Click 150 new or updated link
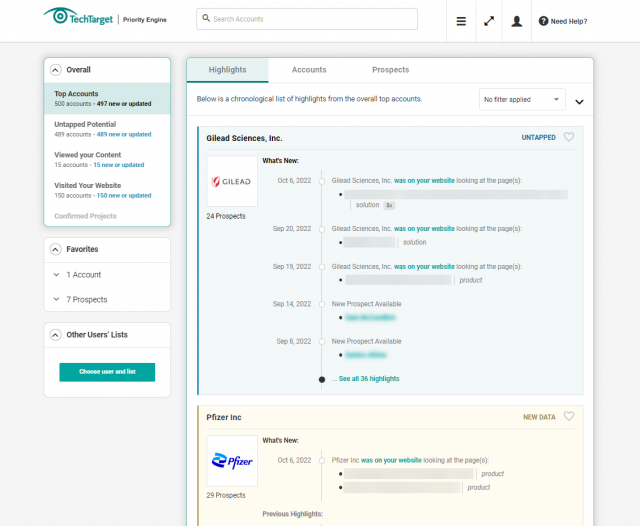The height and width of the screenshot is (526, 640). [x=124, y=195]
